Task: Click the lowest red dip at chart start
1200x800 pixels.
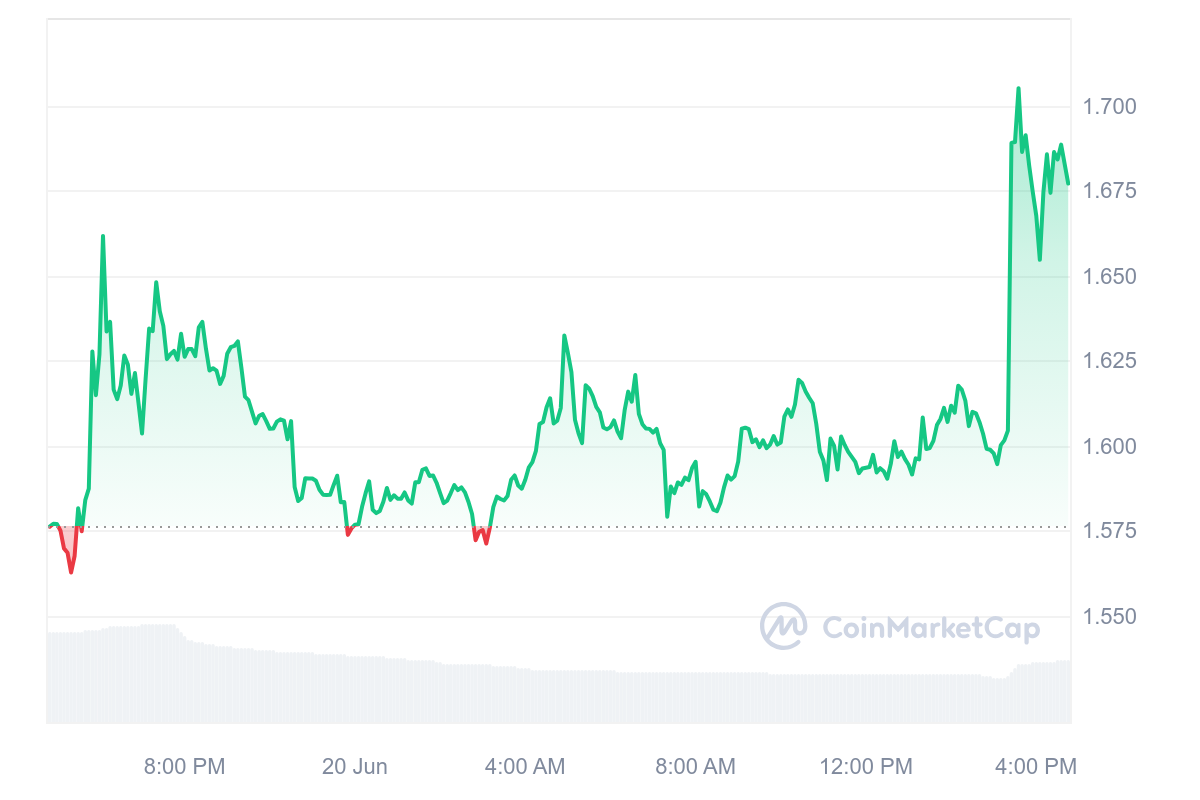Action: click(71, 572)
